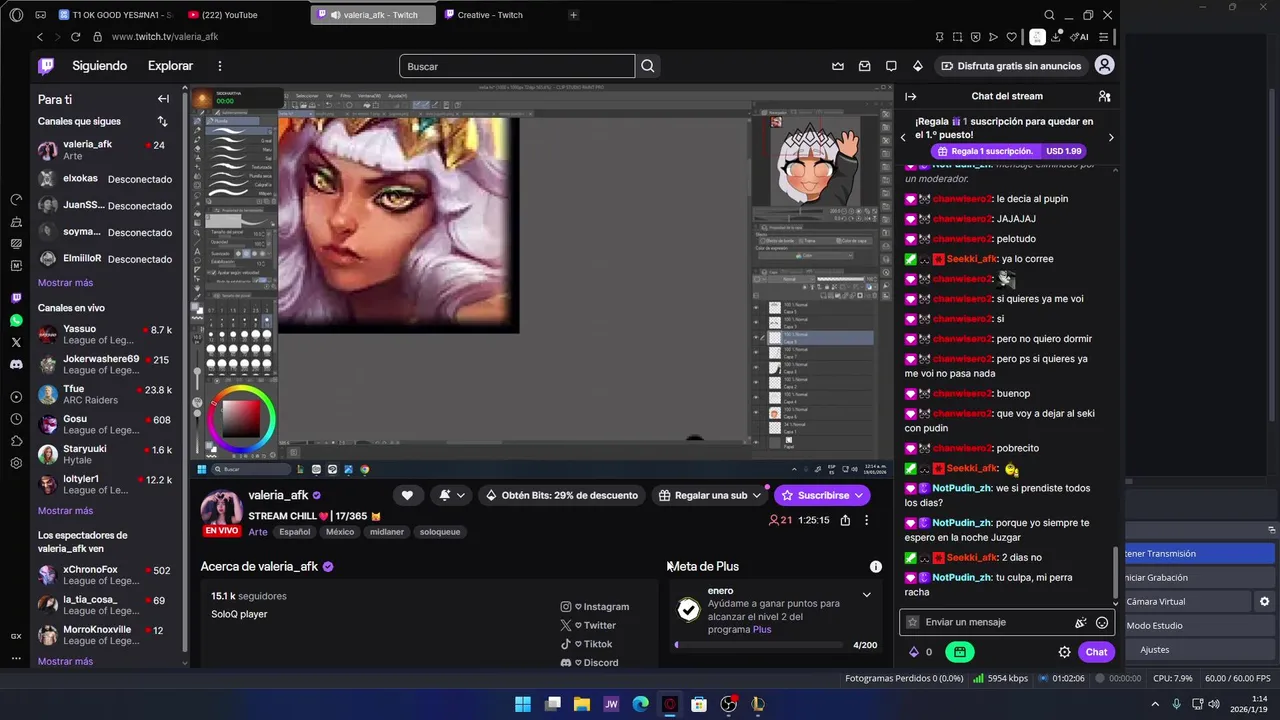The height and width of the screenshot is (720, 1280).
Task: Open the Tiktok social link
Action: (x=586, y=644)
